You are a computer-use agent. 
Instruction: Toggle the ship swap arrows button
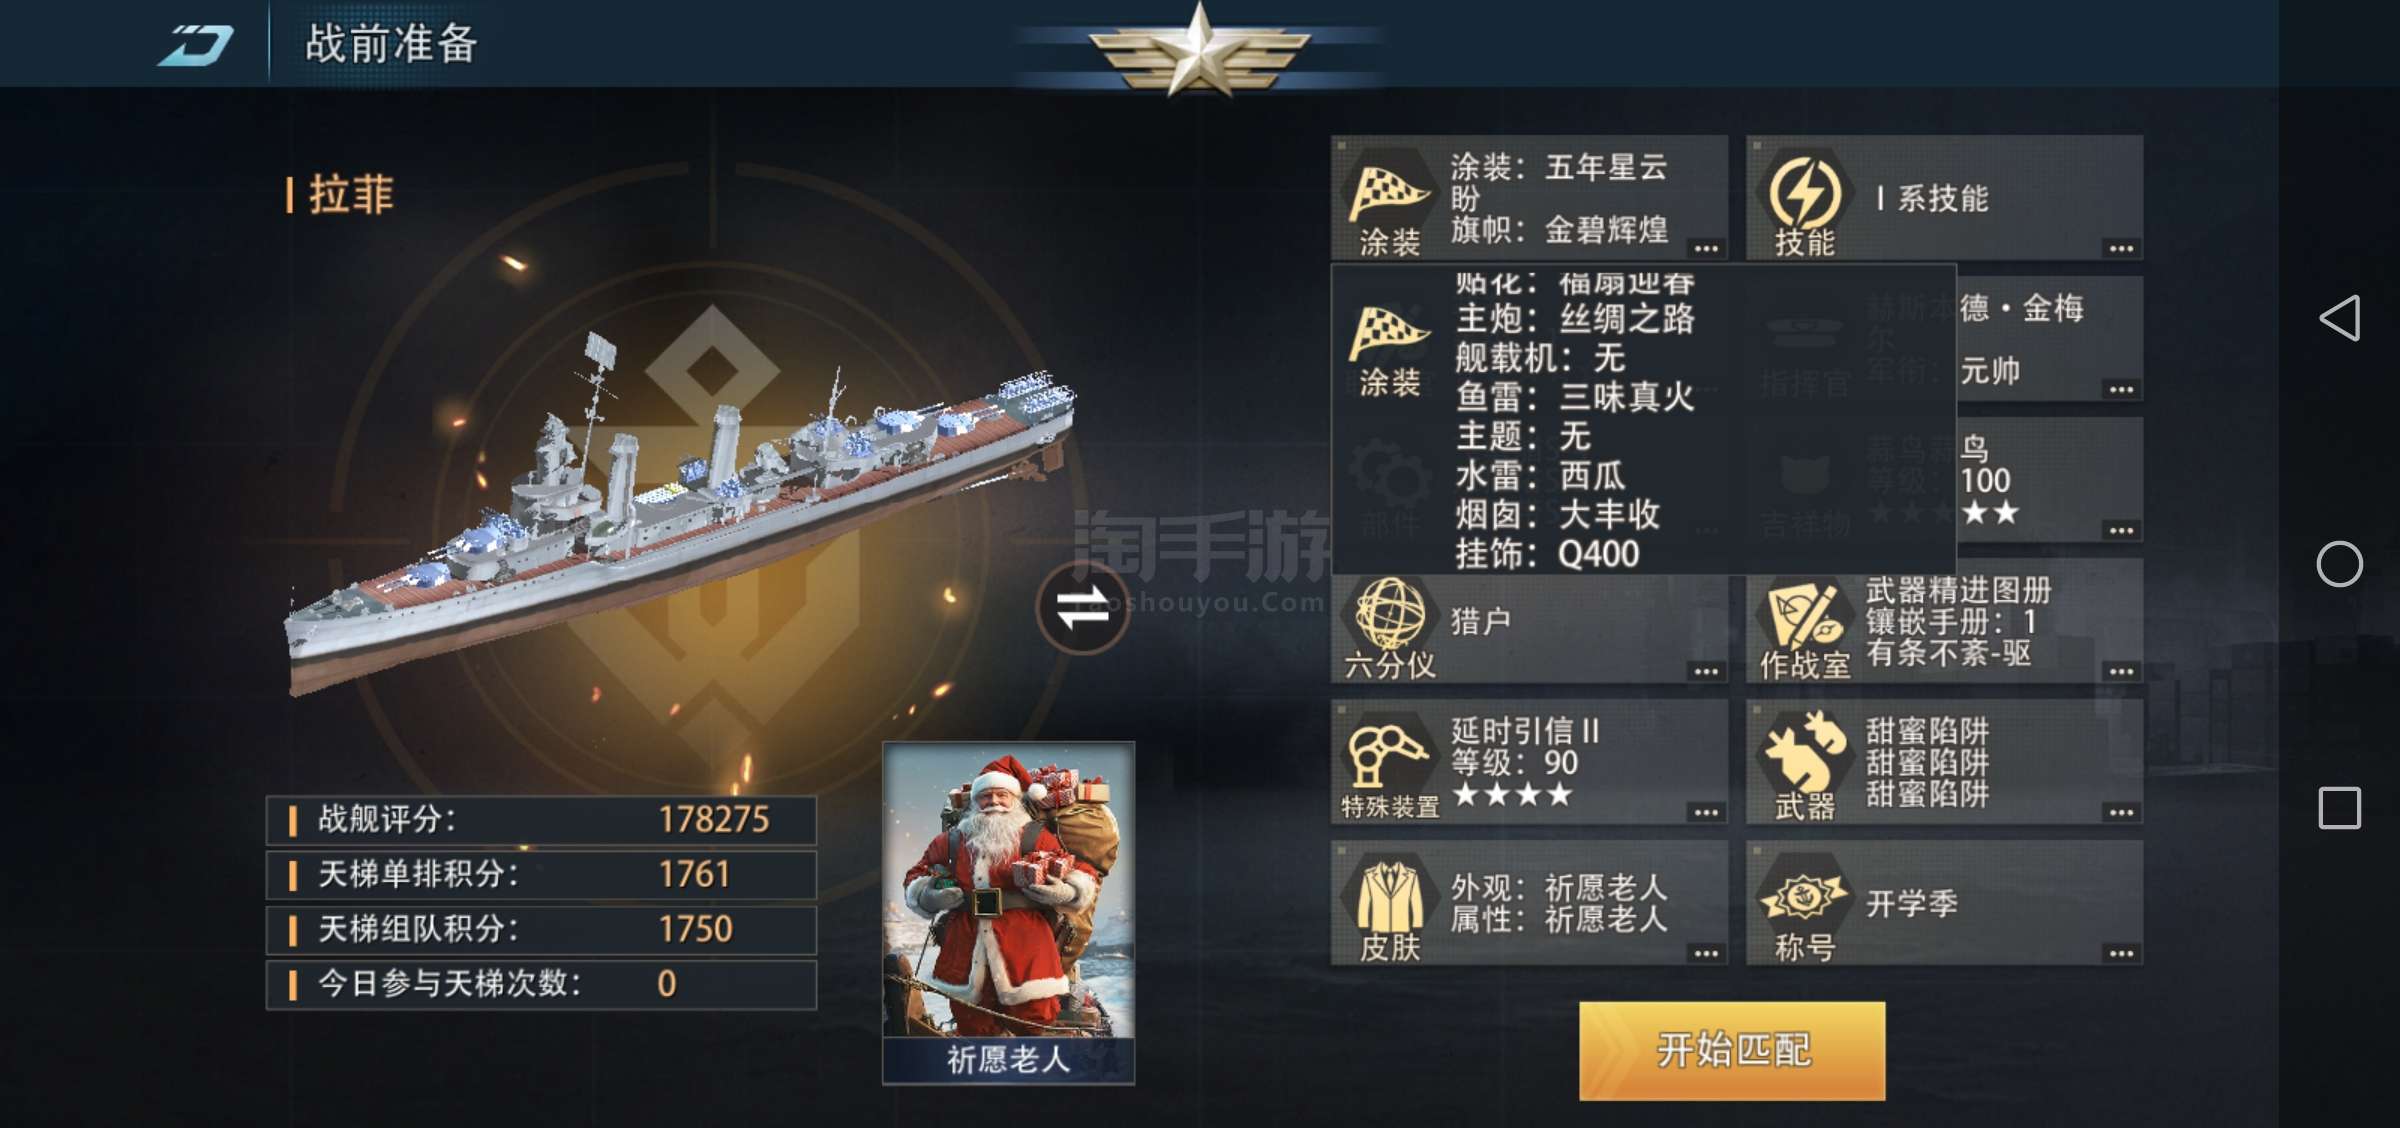point(1083,607)
